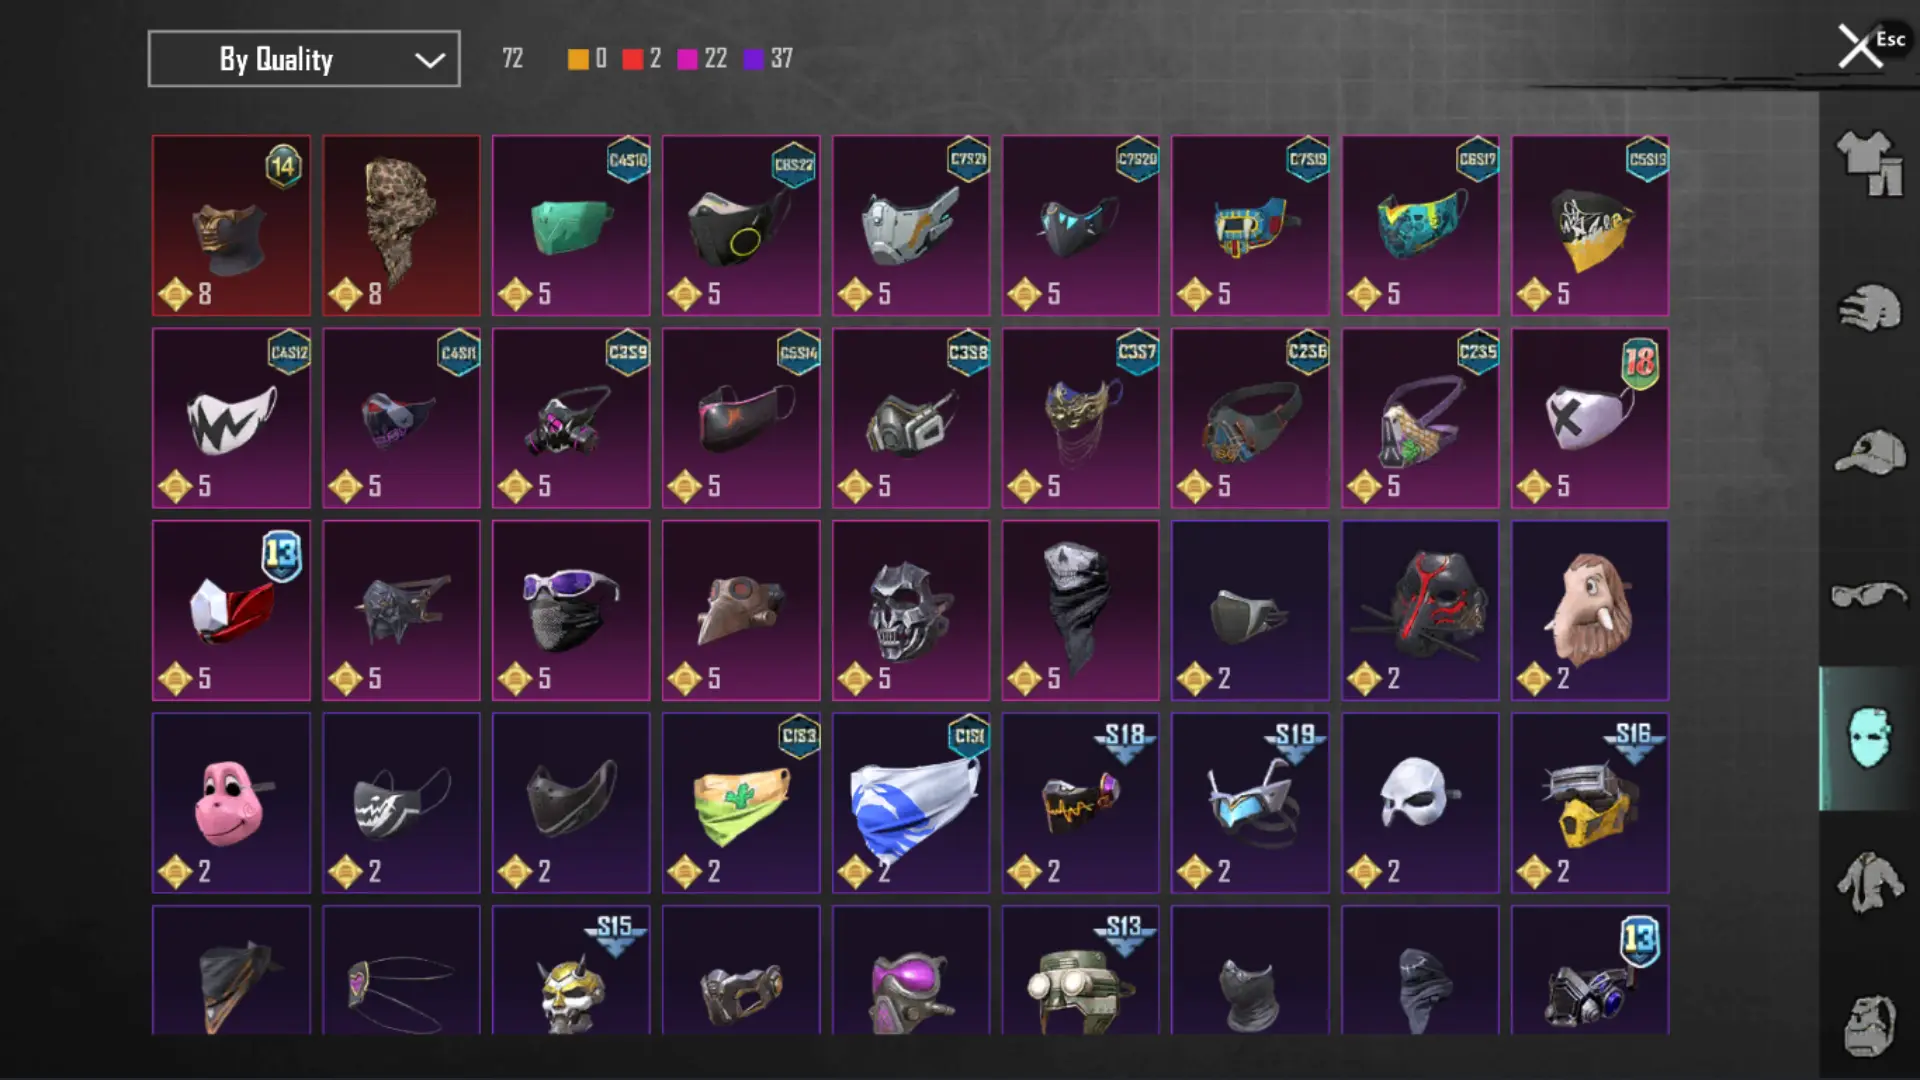
Task: Open the By Quality sort dropdown
Action: (x=304, y=59)
